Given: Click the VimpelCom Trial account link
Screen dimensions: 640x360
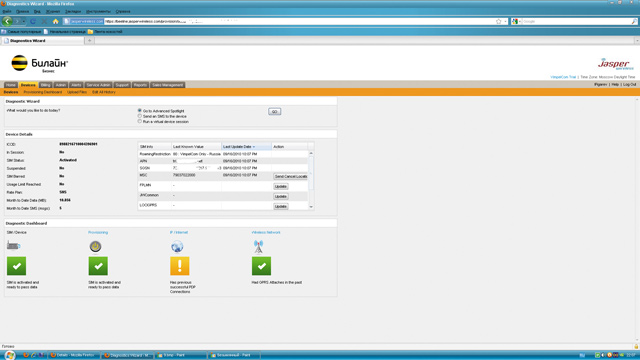Looking at the screenshot, I should (563, 77).
